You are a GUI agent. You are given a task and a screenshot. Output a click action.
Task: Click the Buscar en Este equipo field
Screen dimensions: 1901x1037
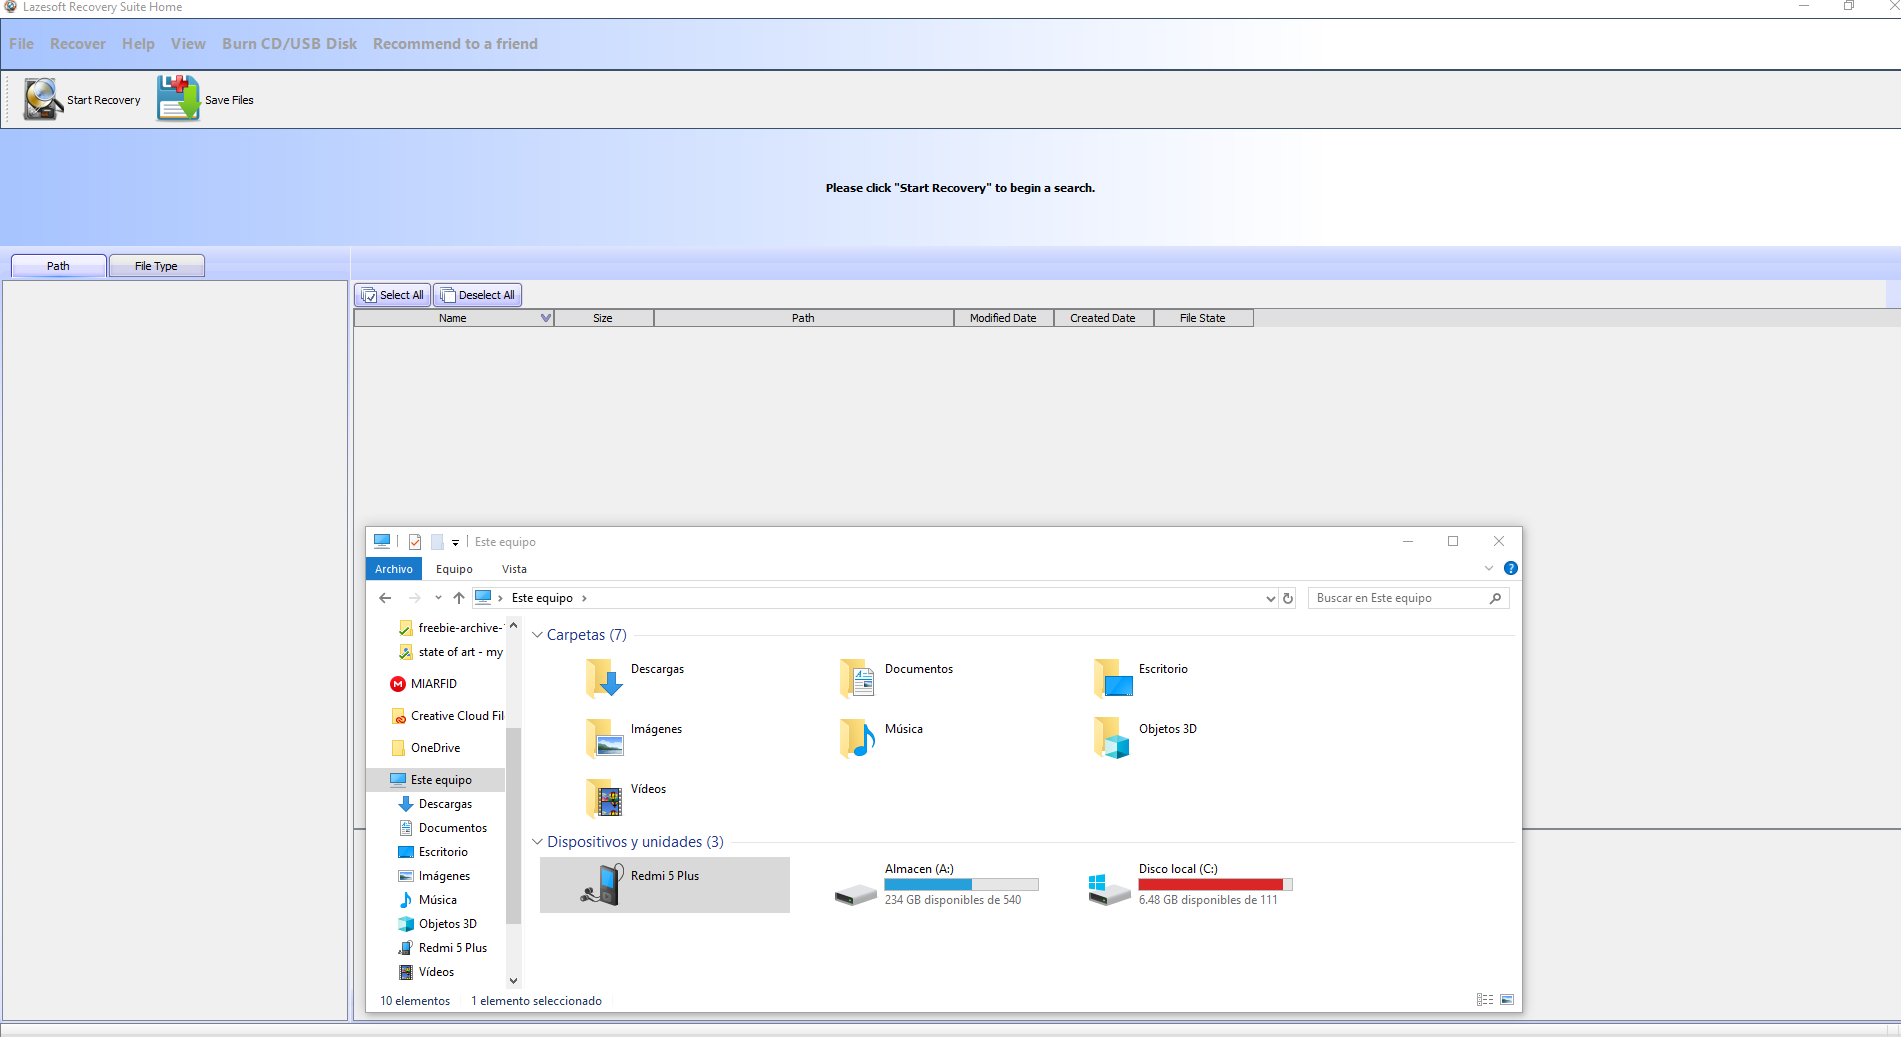pos(1408,598)
